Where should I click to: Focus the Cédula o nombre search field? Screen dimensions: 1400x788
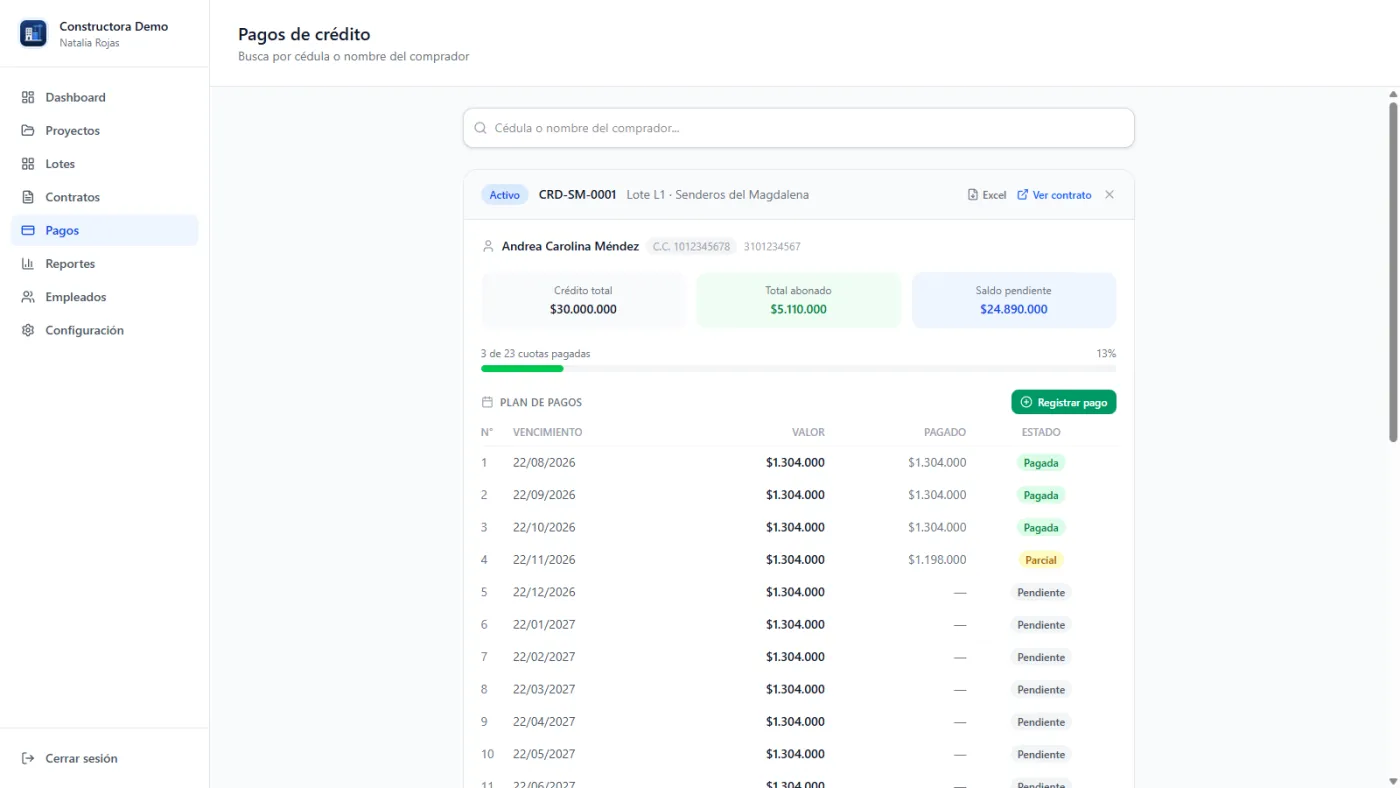click(x=798, y=128)
